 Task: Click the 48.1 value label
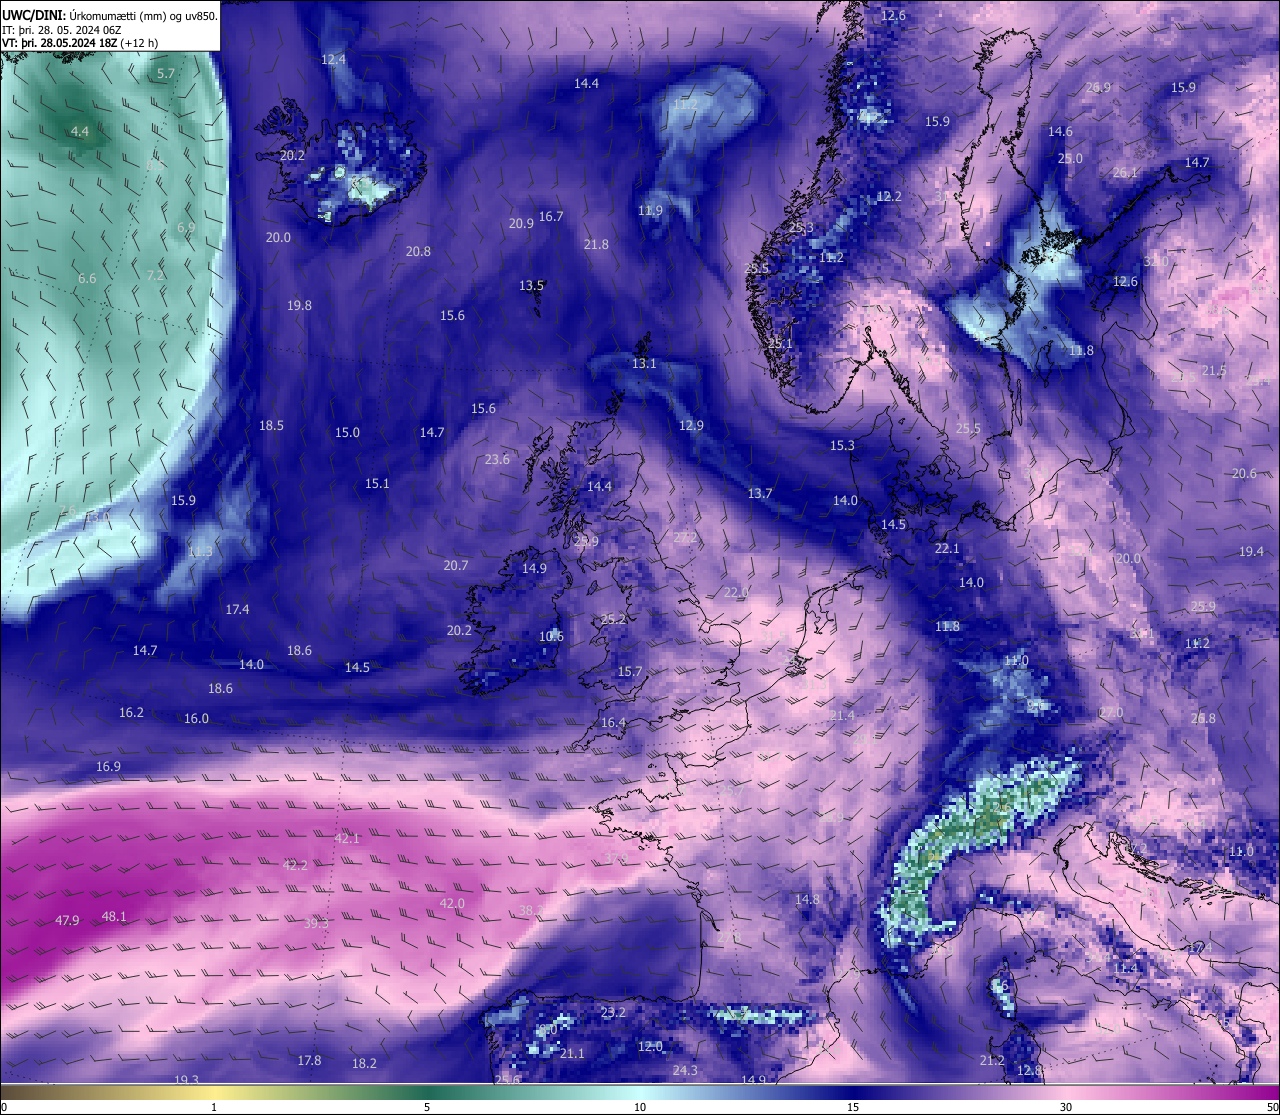coord(114,916)
